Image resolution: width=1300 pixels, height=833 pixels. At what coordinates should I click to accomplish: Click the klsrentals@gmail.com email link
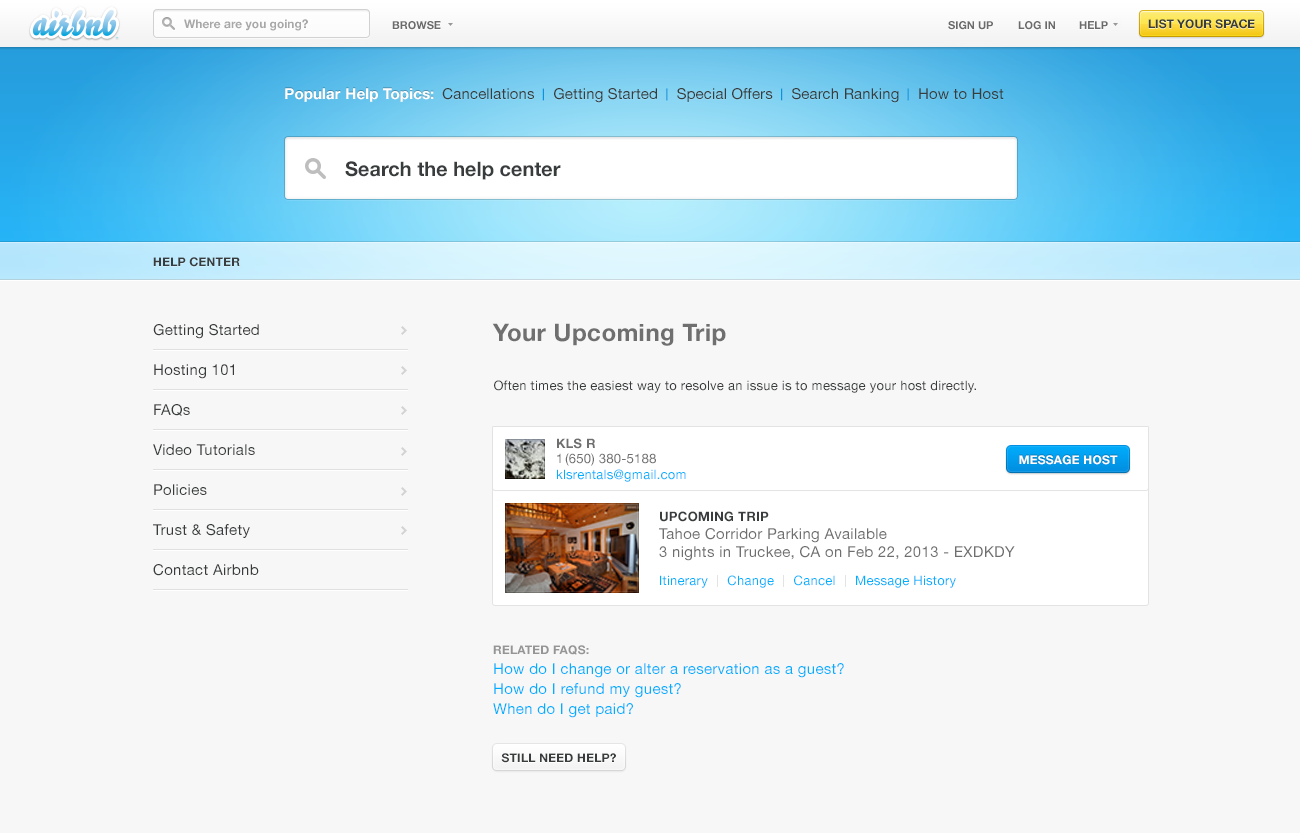[x=621, y=475]
